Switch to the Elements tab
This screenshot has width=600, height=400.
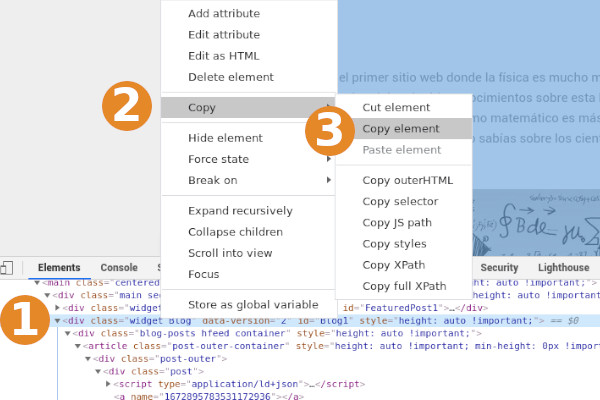click(59, 268)
